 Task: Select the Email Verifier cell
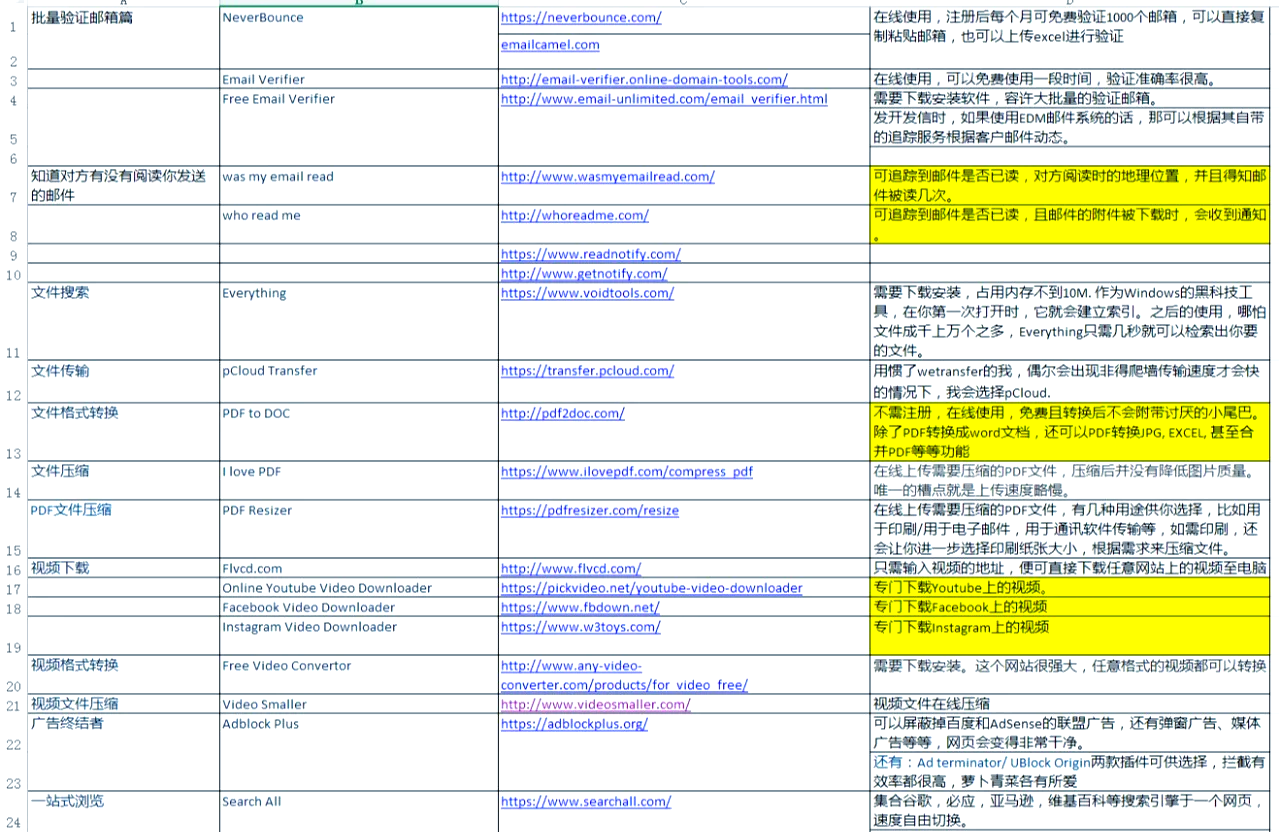(x=359, y=80)
